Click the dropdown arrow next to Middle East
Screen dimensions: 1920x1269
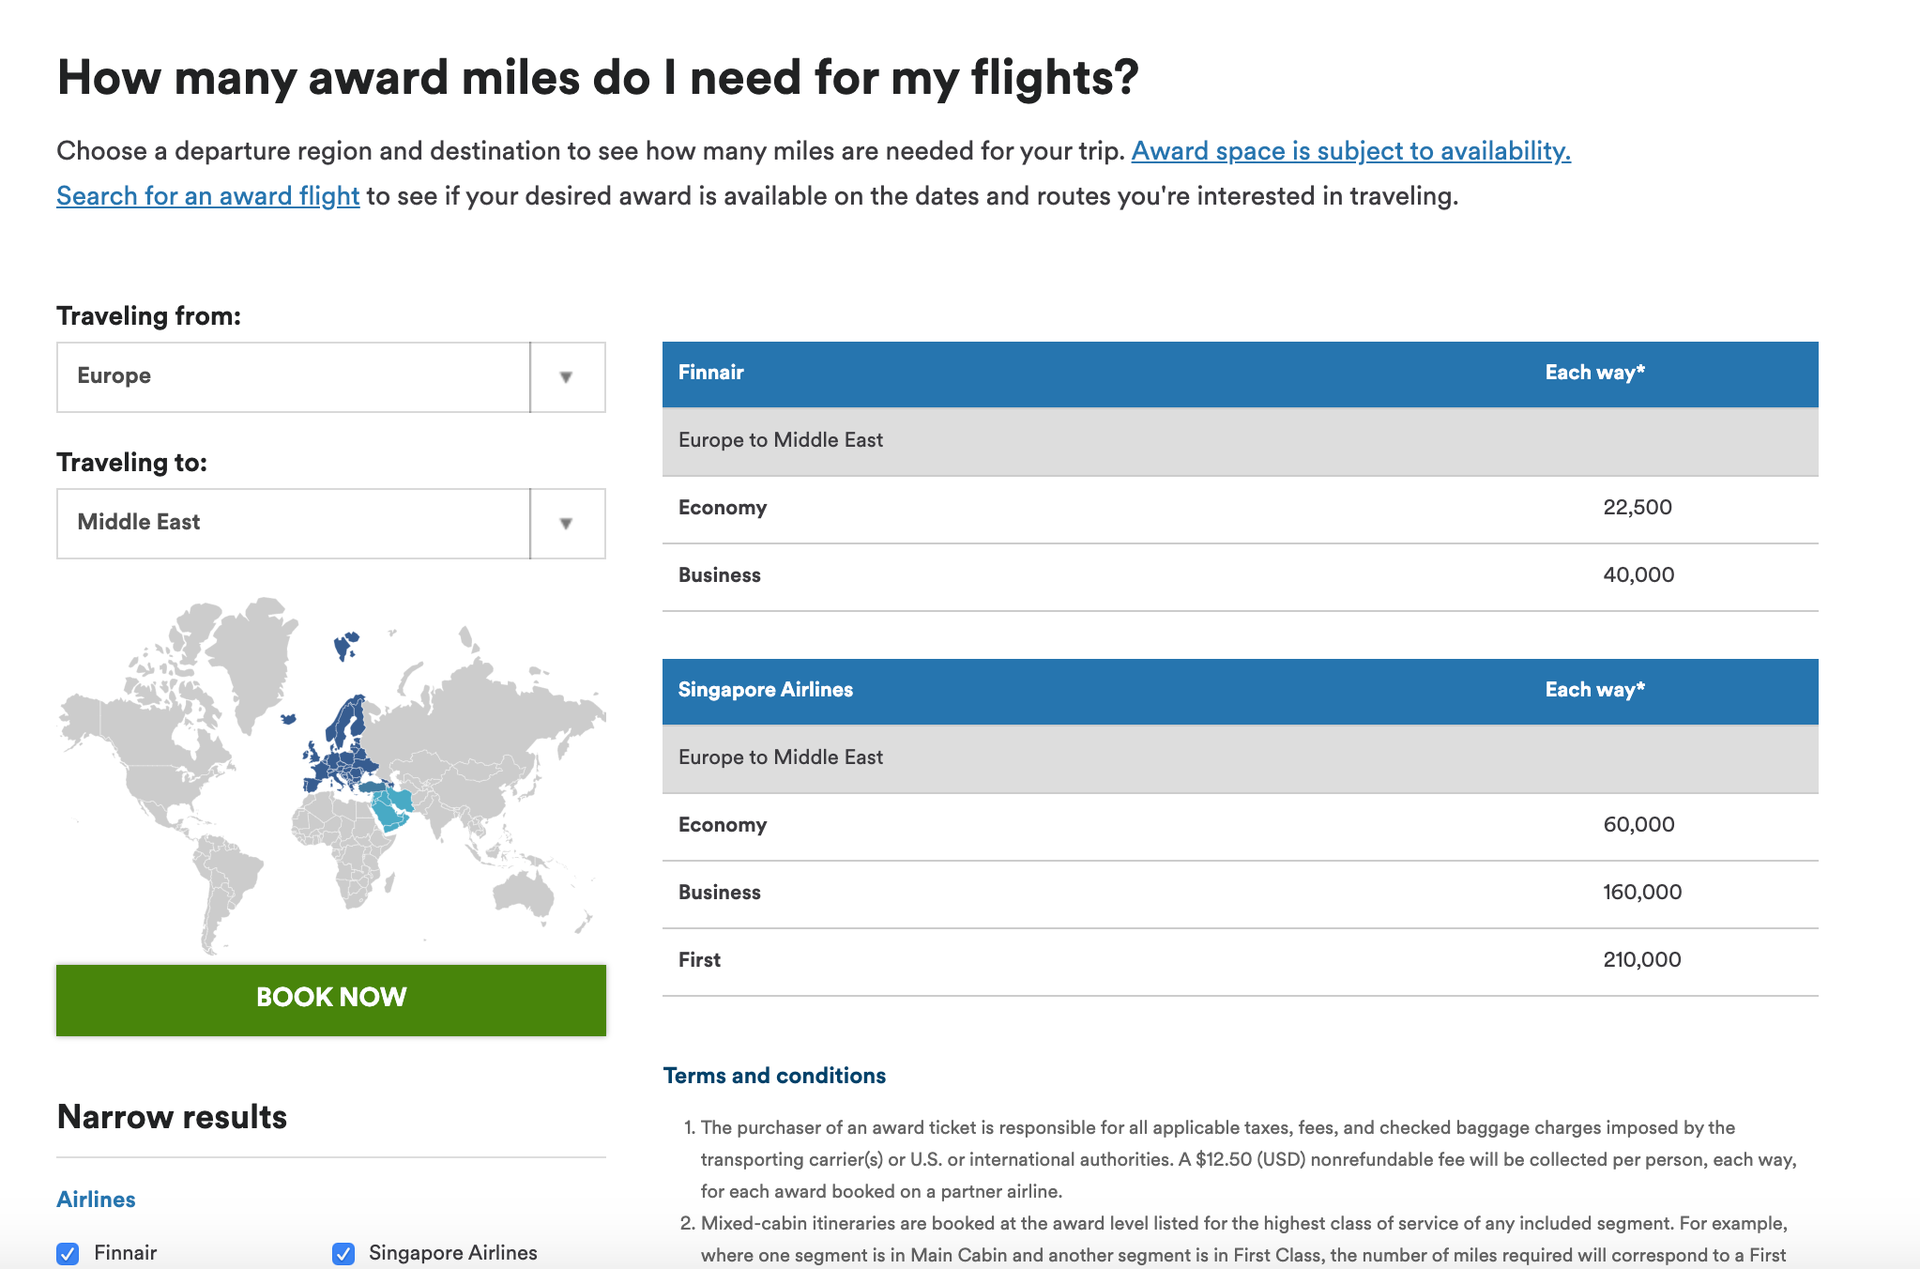[x=567, y=523]
